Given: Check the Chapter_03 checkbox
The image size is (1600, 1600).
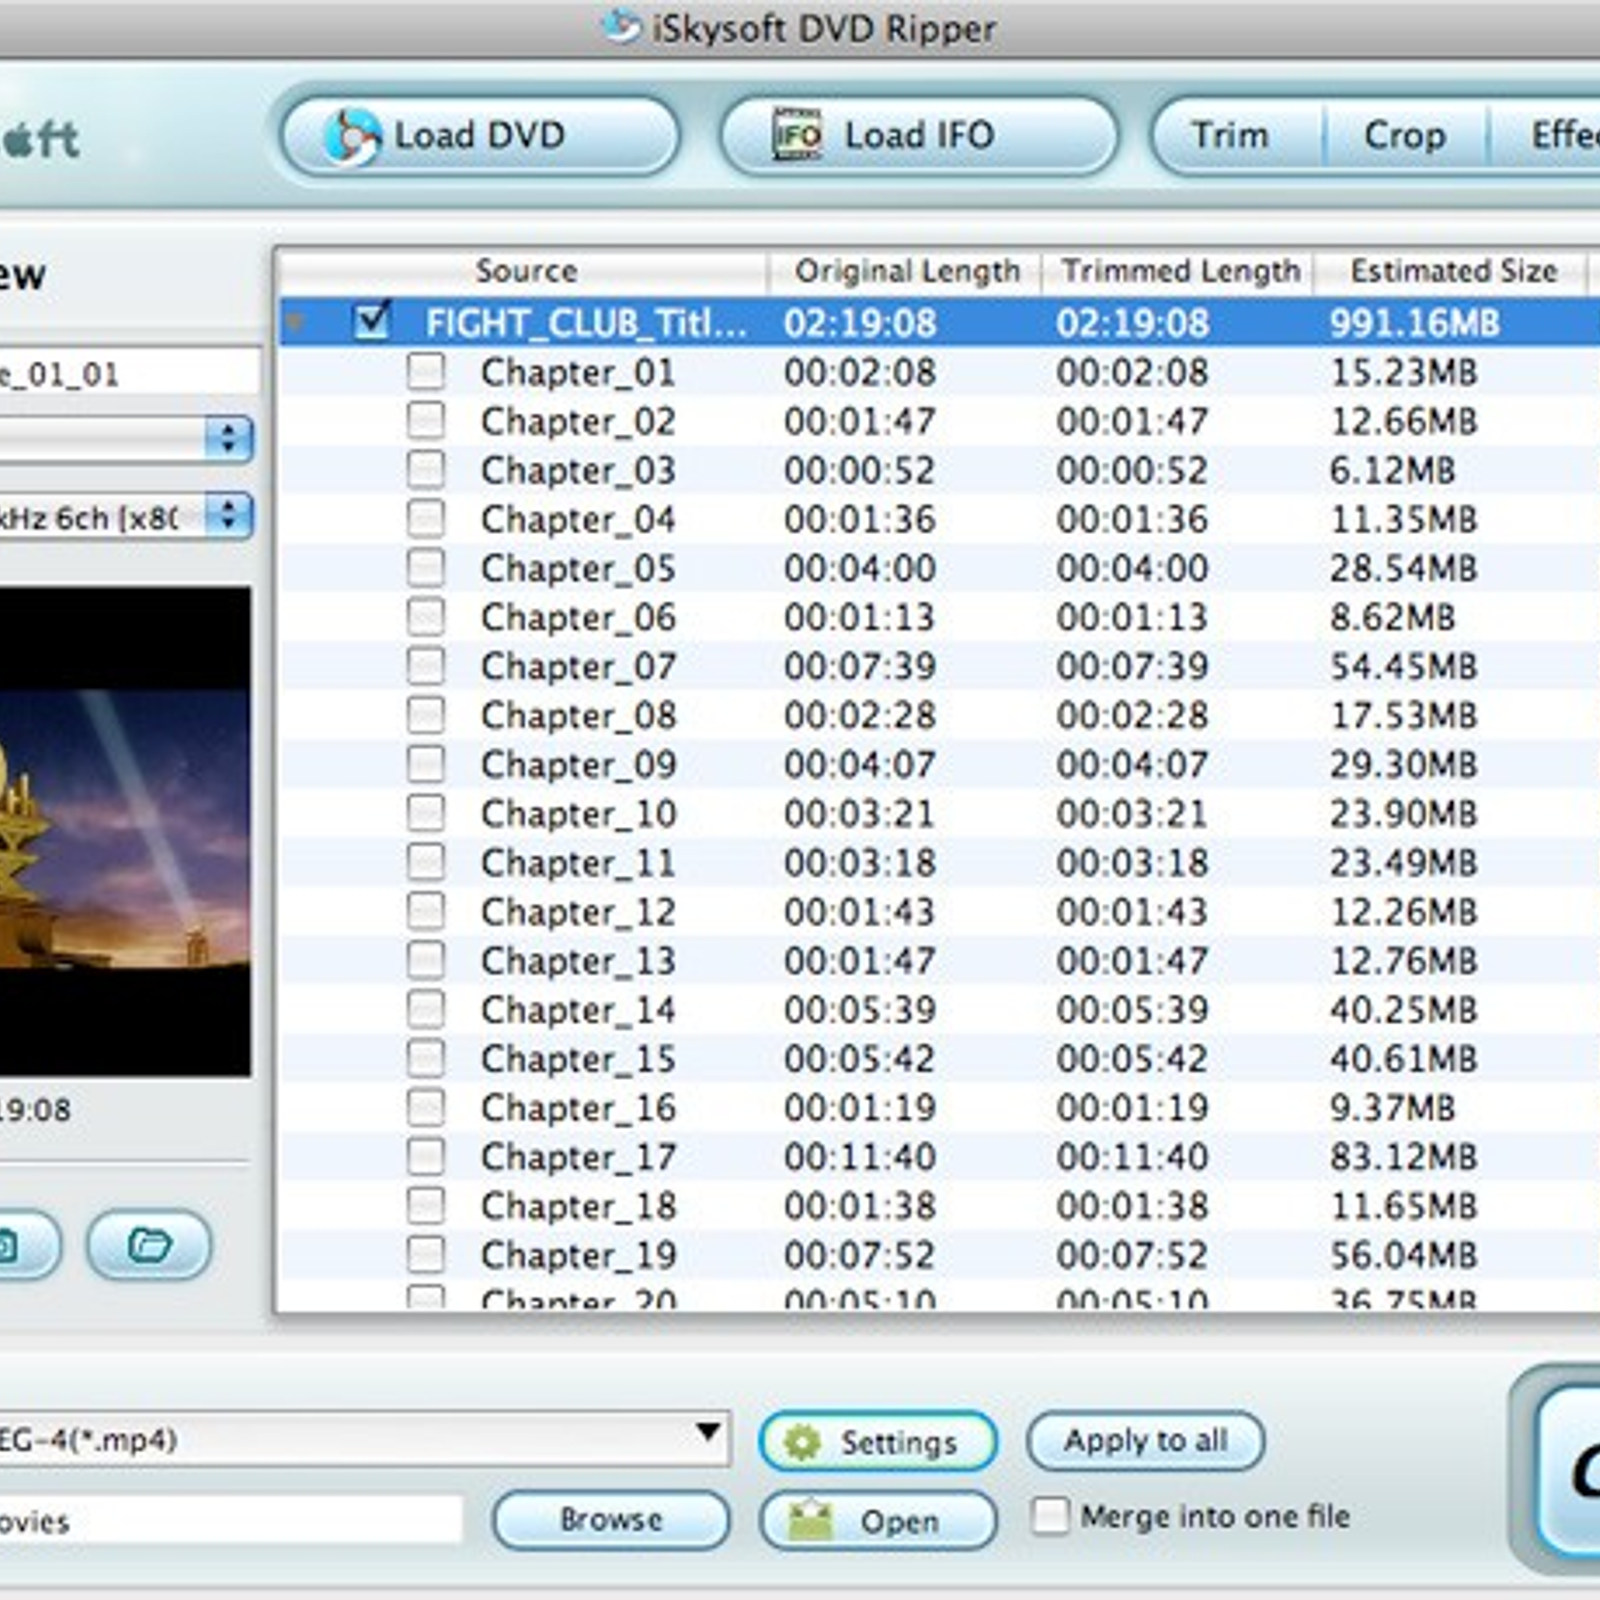Looking at the screenshot, I should (426, 469).
